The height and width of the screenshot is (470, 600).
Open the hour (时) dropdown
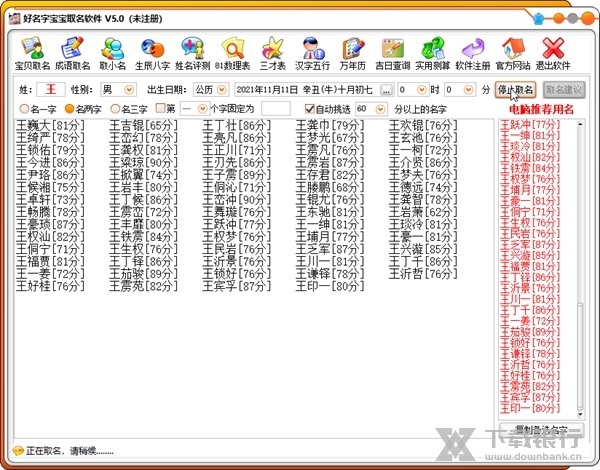[x=422, y=90]
